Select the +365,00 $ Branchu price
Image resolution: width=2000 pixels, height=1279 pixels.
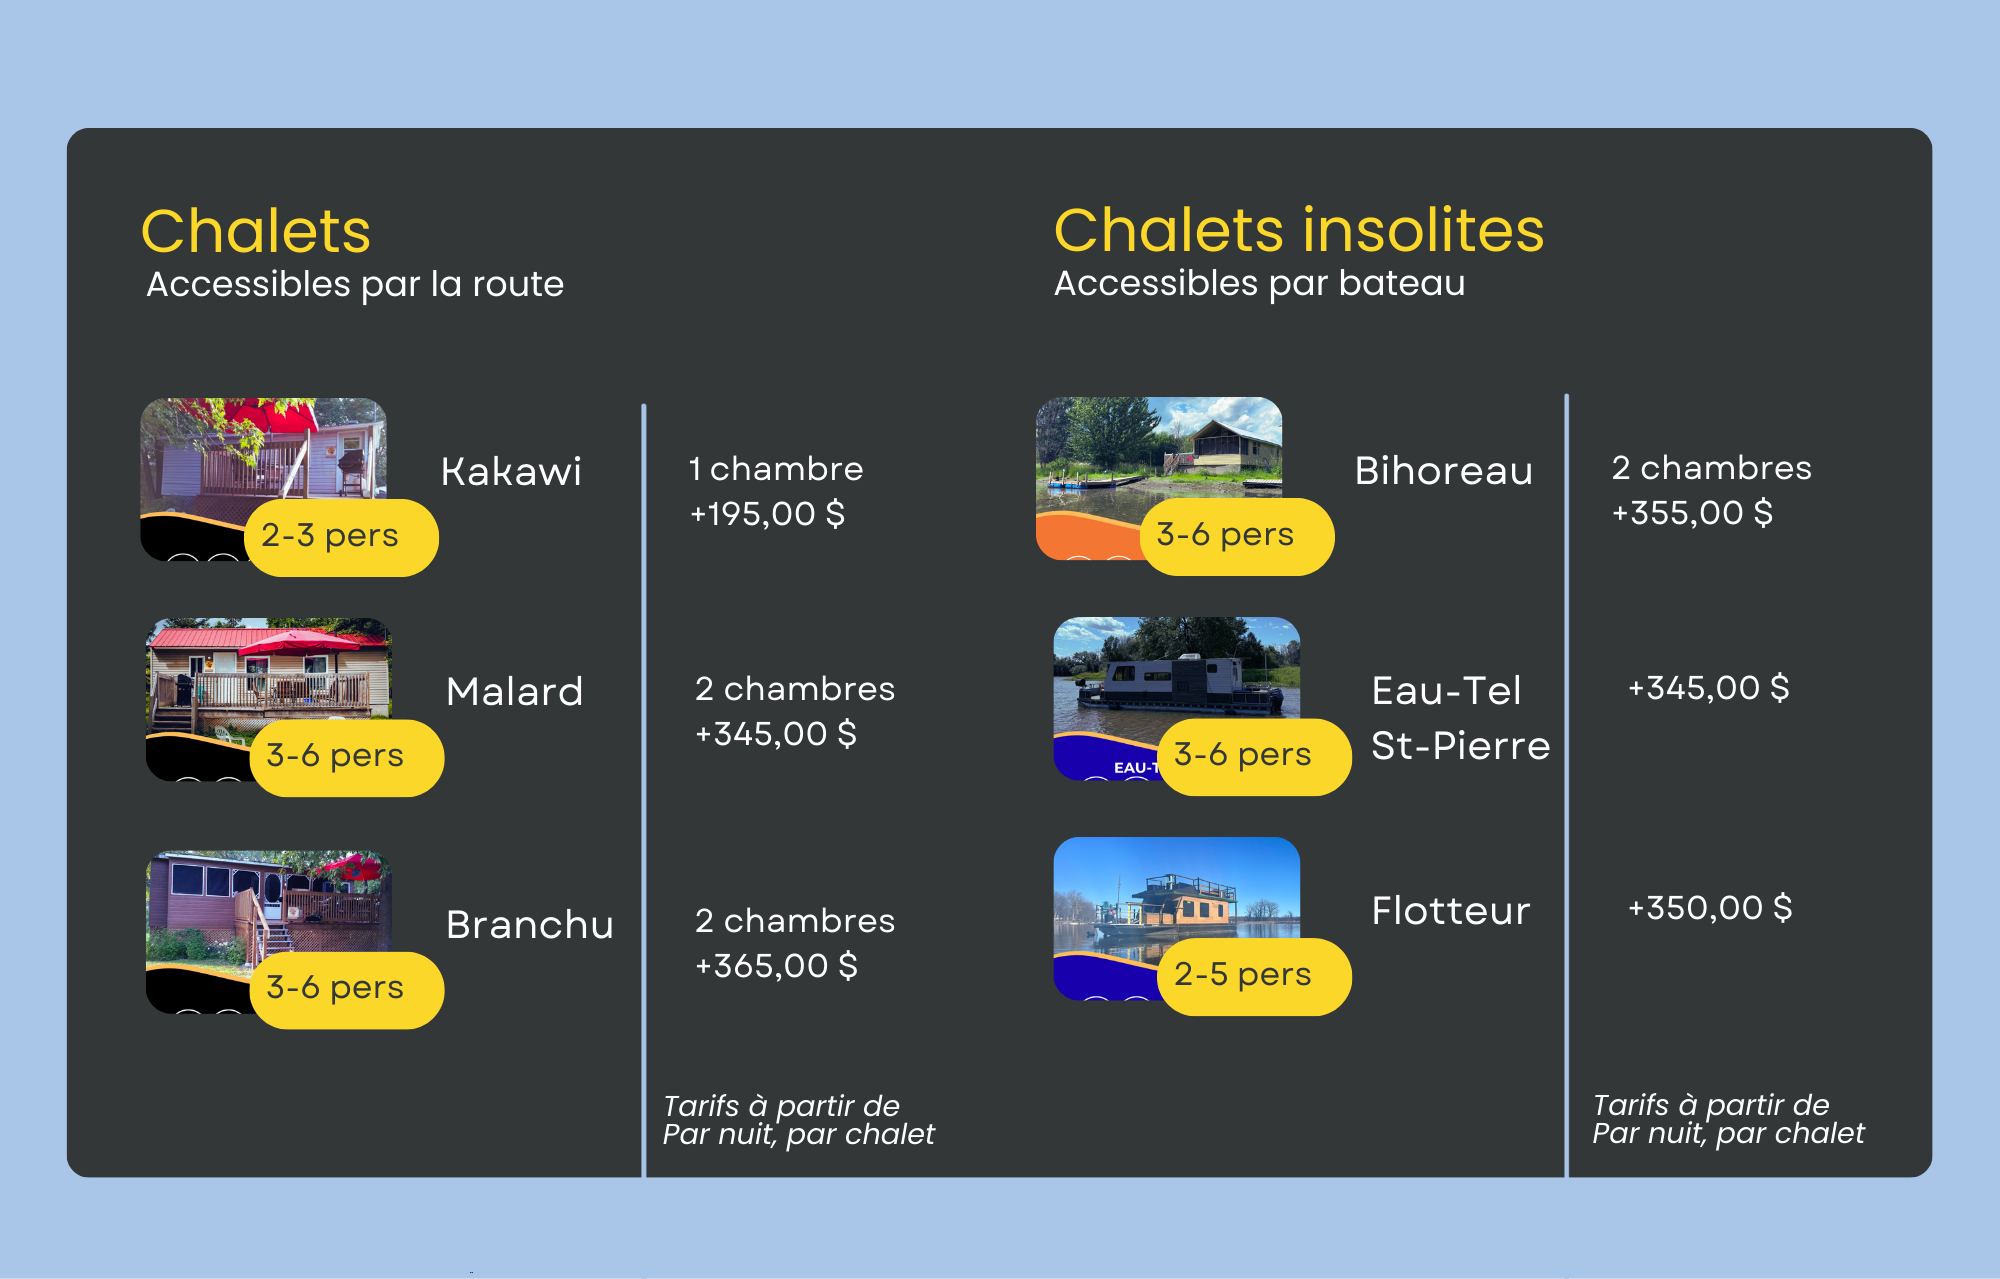tap(776, 966)
